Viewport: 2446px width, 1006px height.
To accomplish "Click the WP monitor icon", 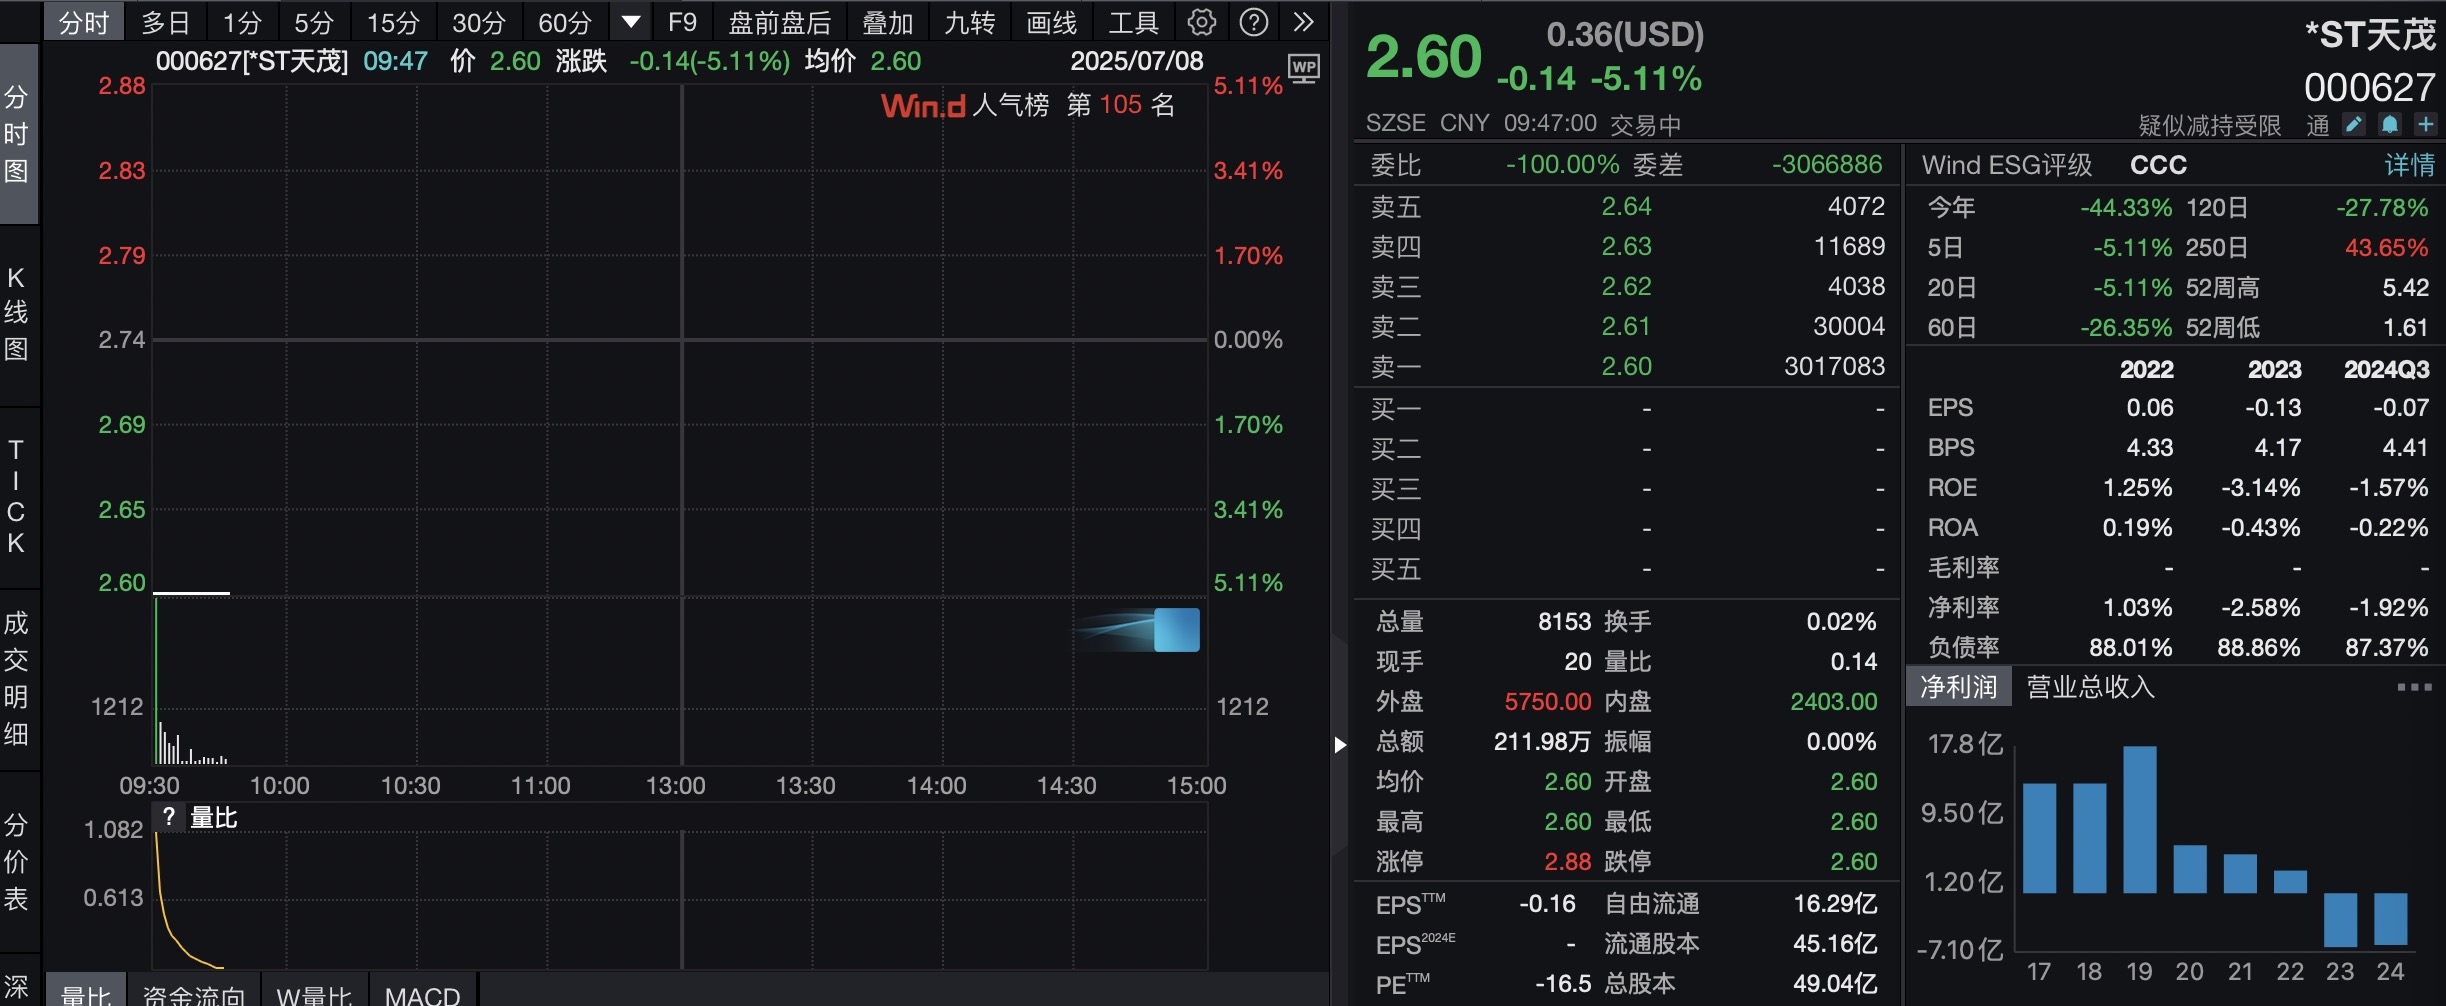I will [x=1303, y=68].
